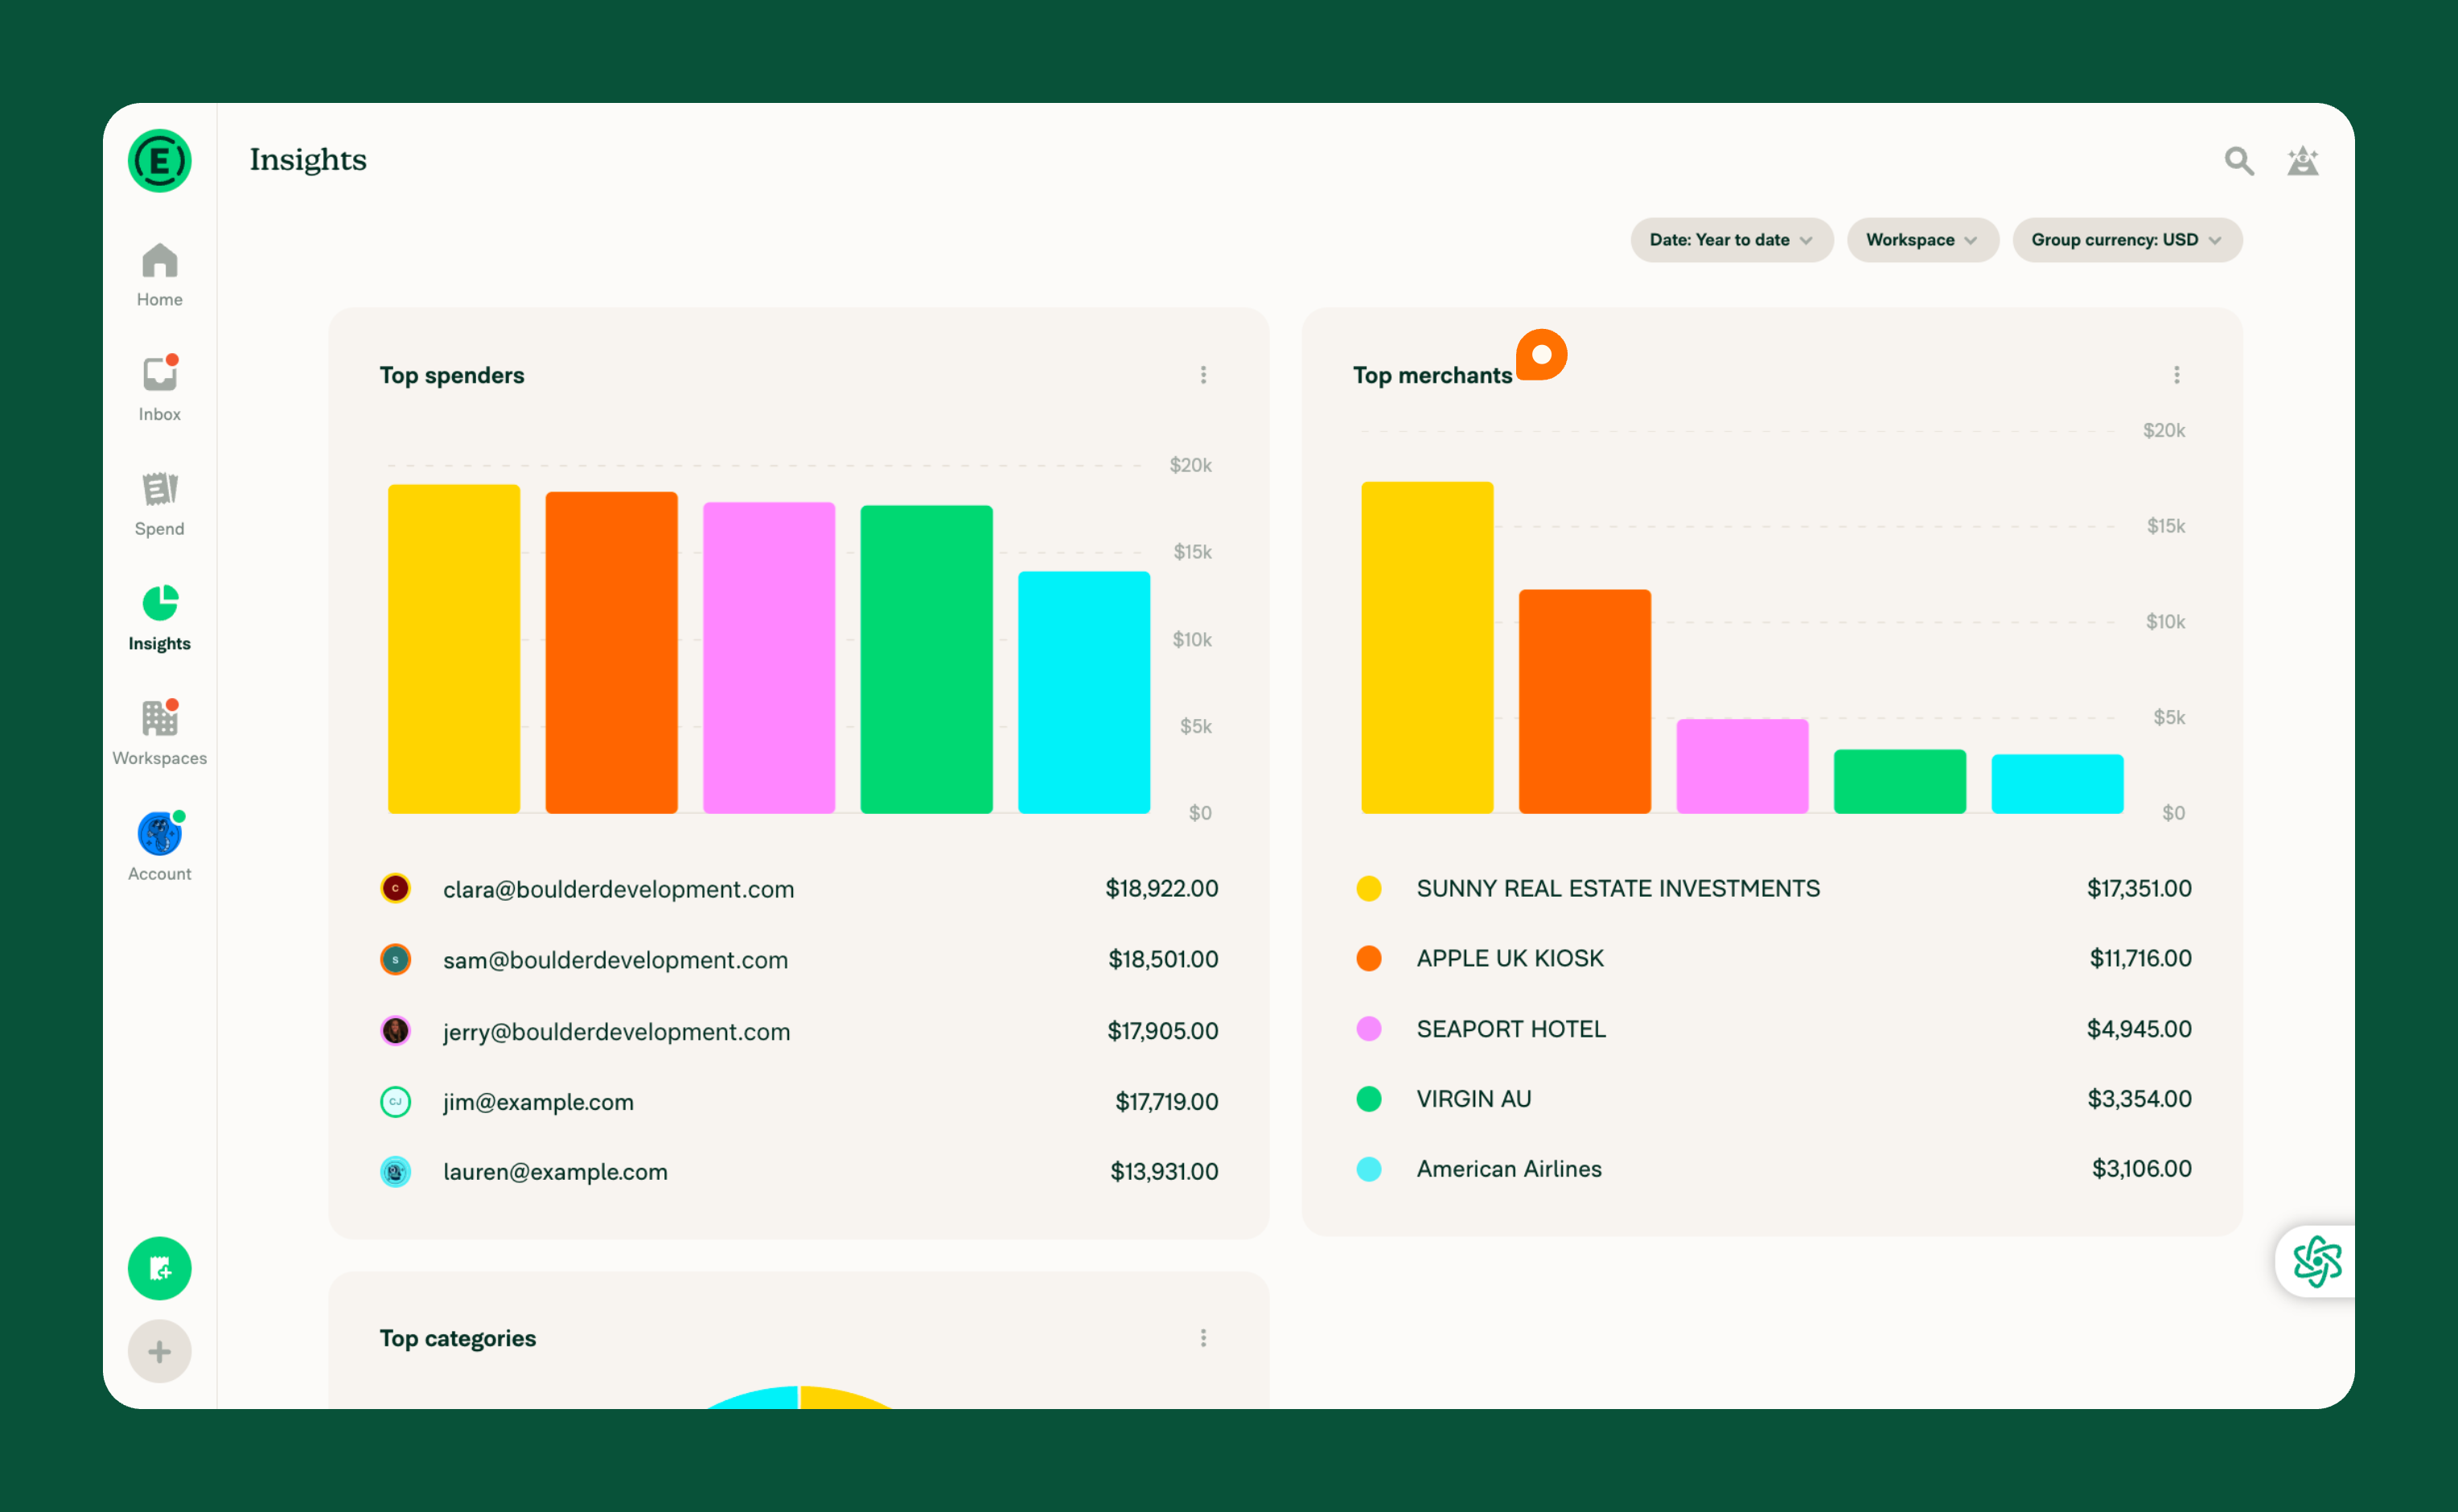
Task: Select jerry@boulderdevelopment.com row
Action: 799,1030
